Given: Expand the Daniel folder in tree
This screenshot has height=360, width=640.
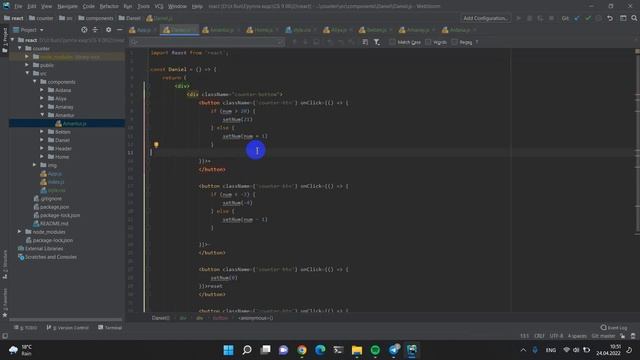Looking at the screenshot, I should (42, 140).
